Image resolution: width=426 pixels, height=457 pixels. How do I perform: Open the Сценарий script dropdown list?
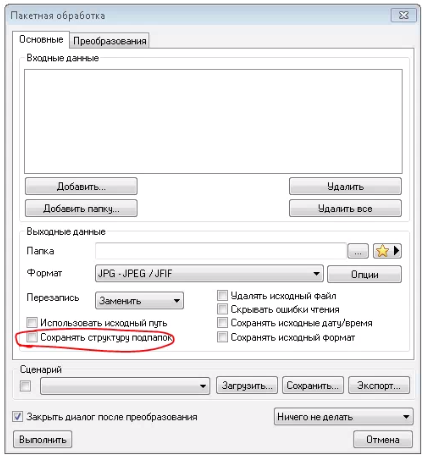pyautogui.click(x=125, y=386)
